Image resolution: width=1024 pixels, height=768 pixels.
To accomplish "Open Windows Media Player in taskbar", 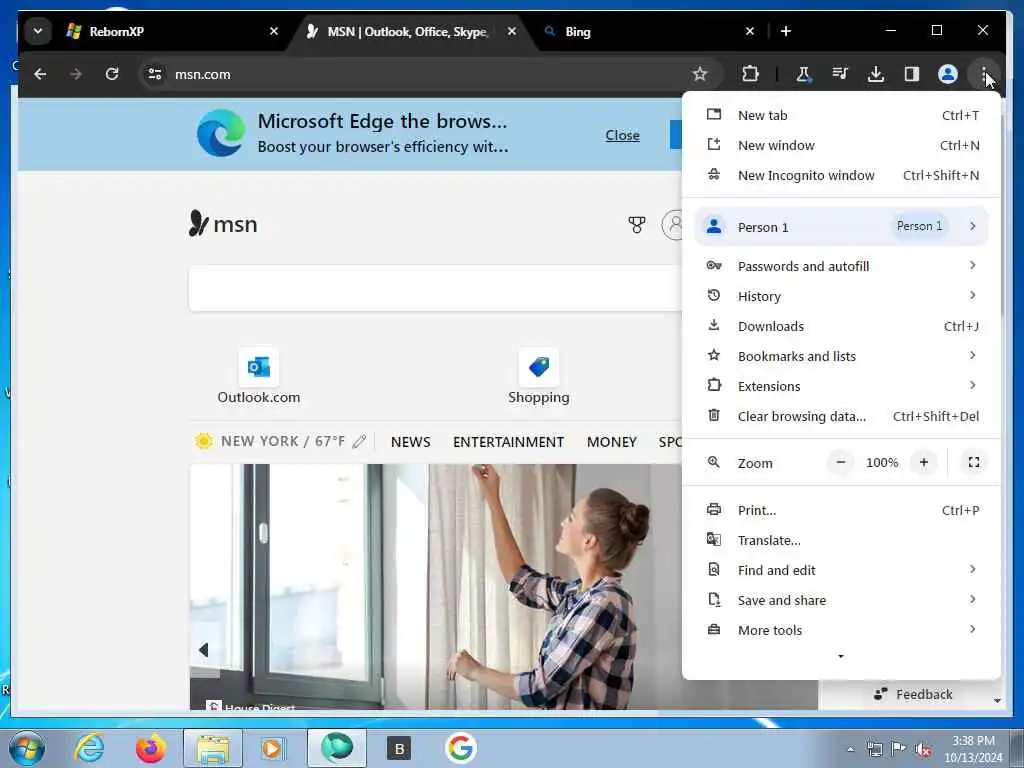I will [x=272, y=748].
